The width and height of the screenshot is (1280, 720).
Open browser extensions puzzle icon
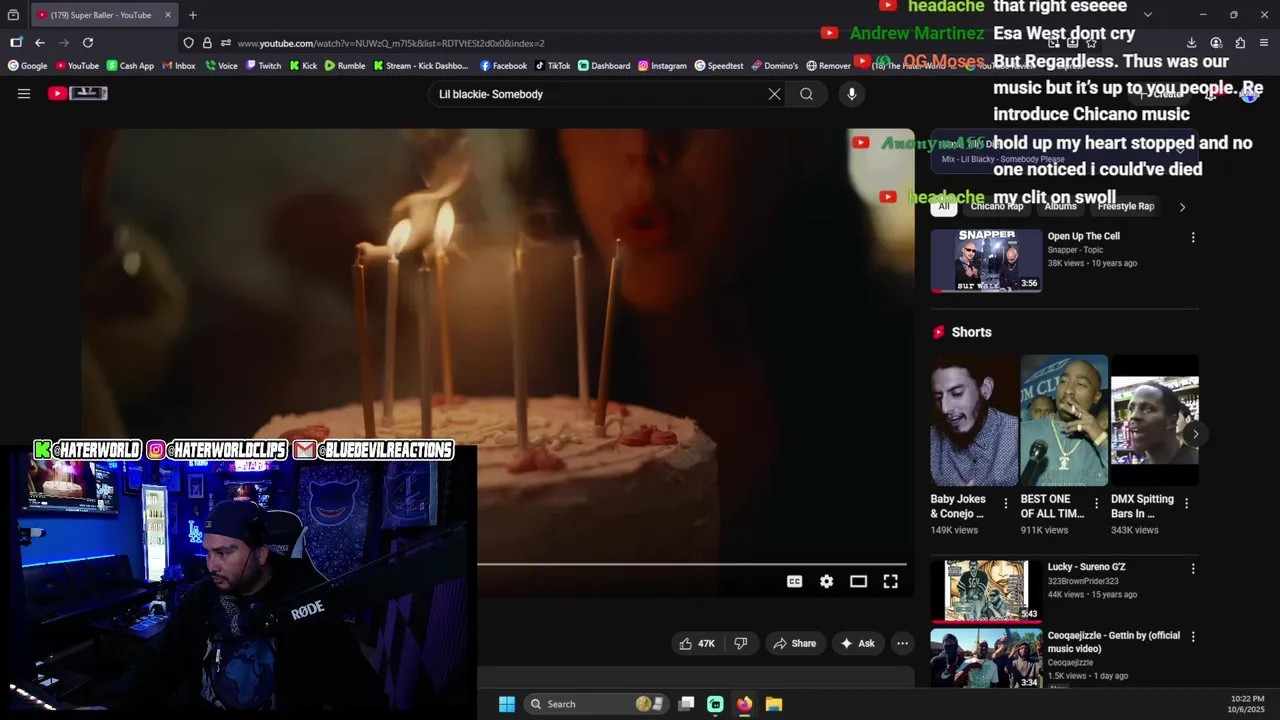pyautogui.click(x=1240, y=43)
